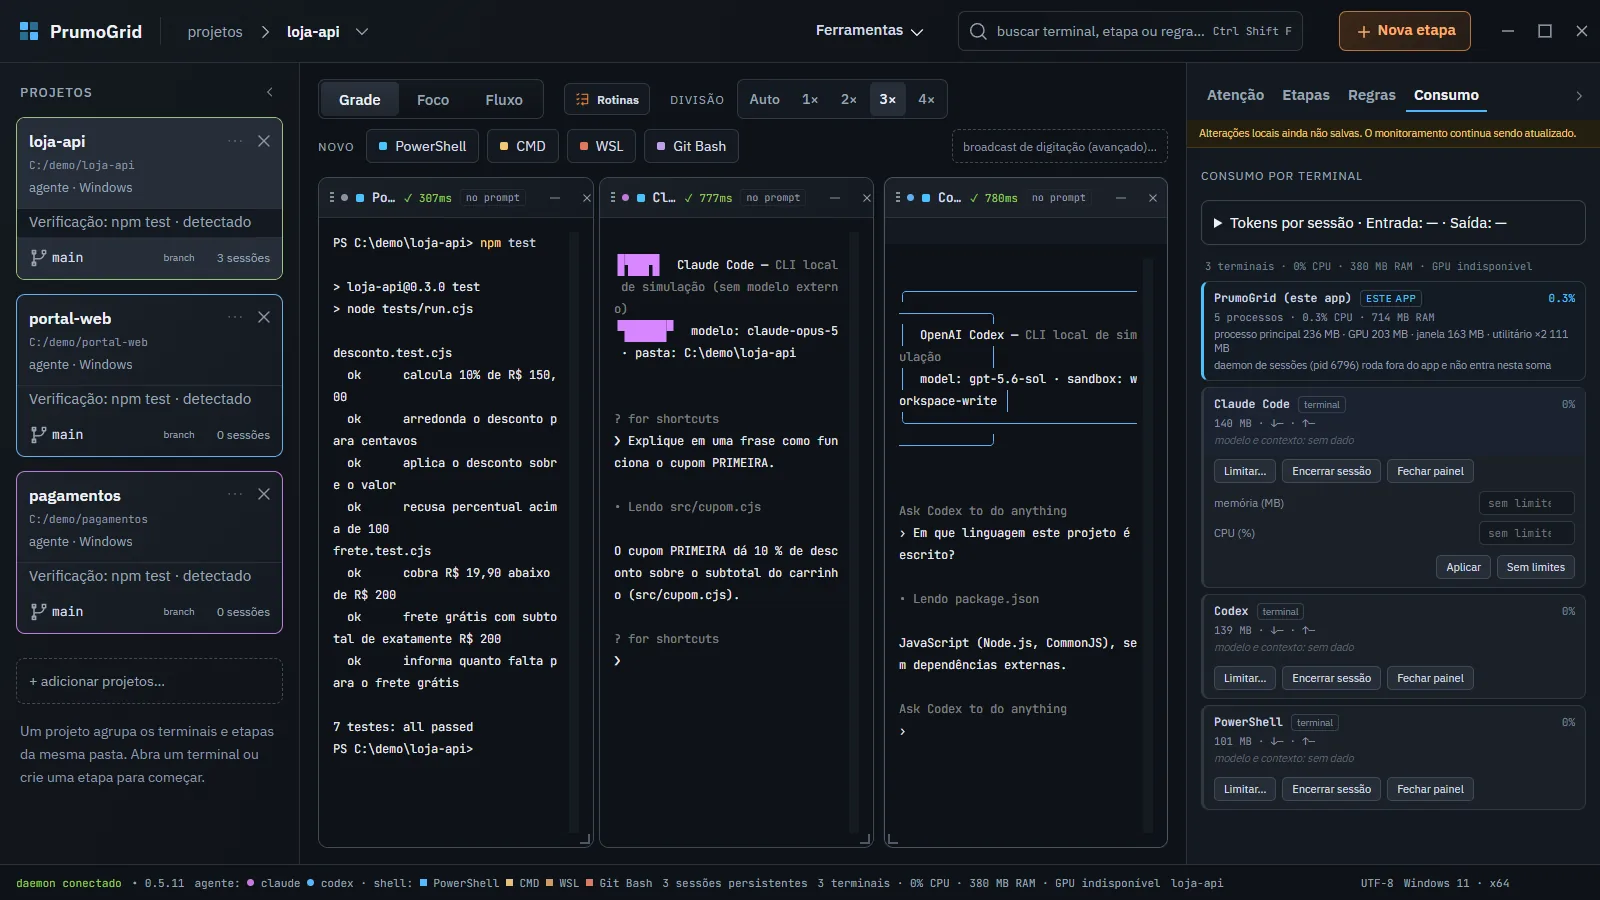Click the drag handle of the Codex terminal pane
The height and width of the screenshot is (900, 1600).
[x=898, y=198]
